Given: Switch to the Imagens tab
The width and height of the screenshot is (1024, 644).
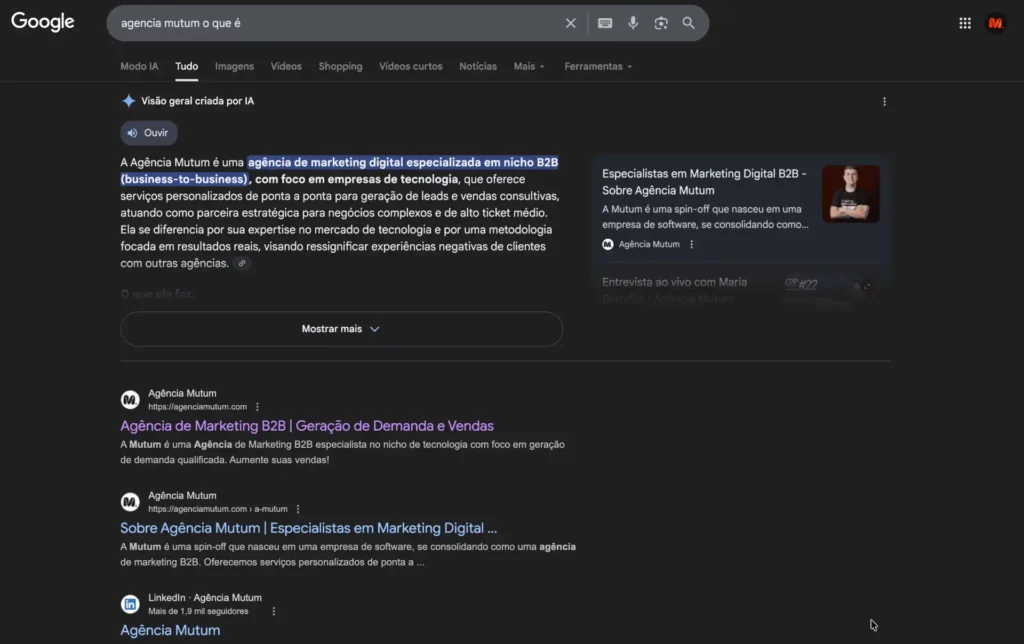Looking at the screenshot, I should click(x=233, y=66).
